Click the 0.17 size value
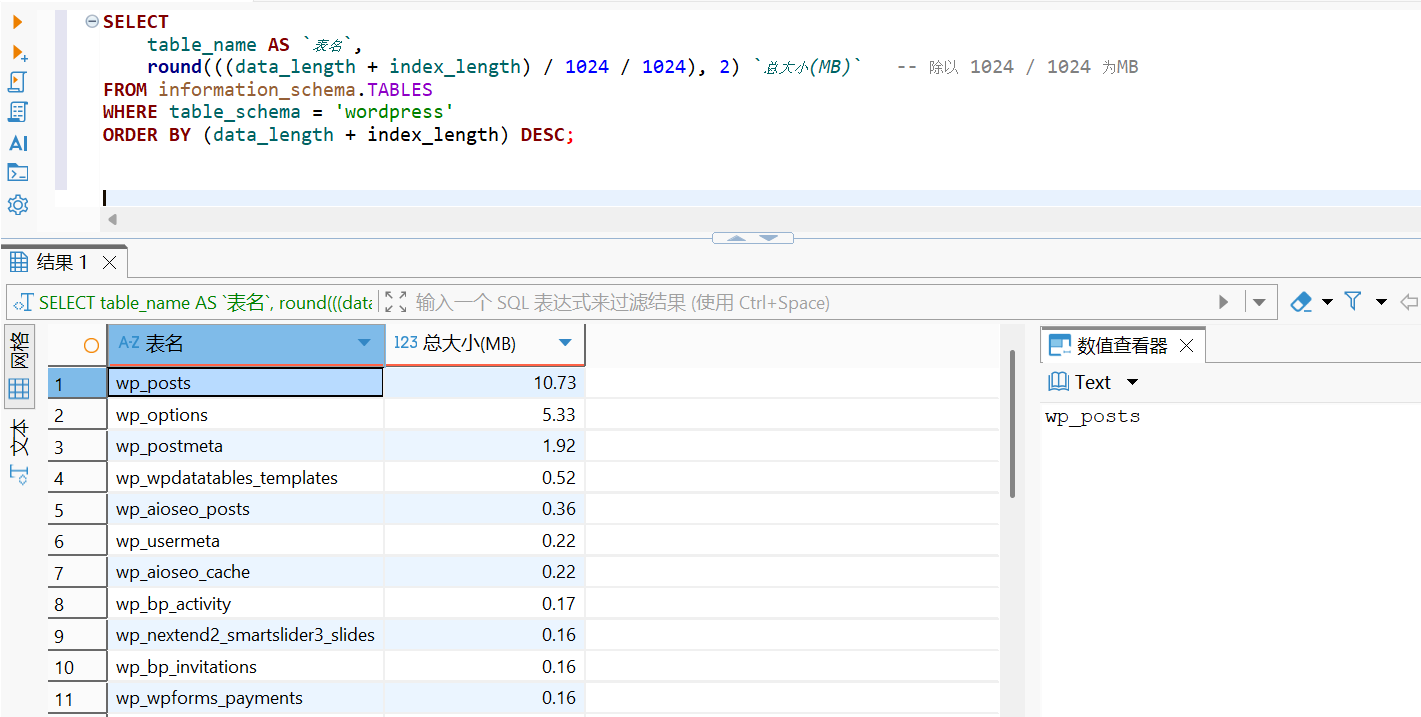 tap(559, 604)
